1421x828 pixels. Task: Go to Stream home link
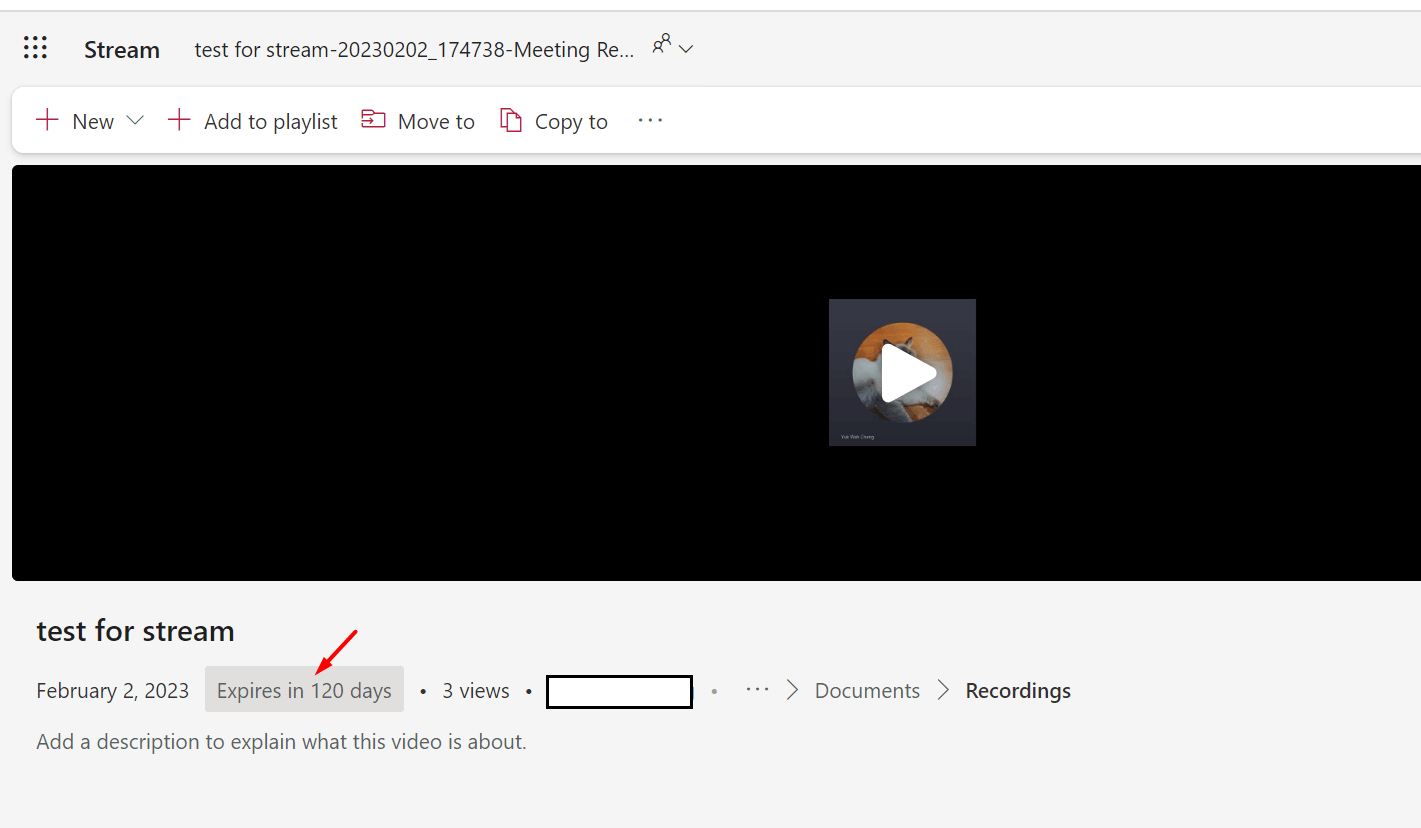coord(122,50)
